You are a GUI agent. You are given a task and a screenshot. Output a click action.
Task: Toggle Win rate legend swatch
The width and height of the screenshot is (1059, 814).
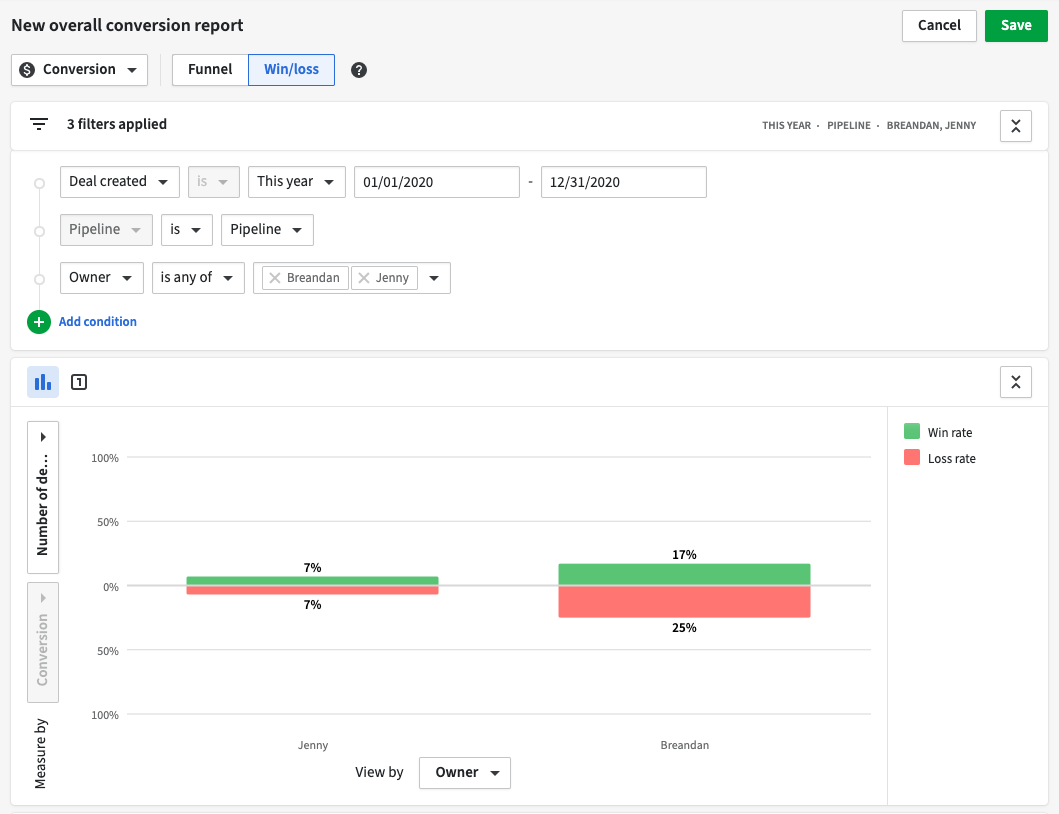pos(912,432)
